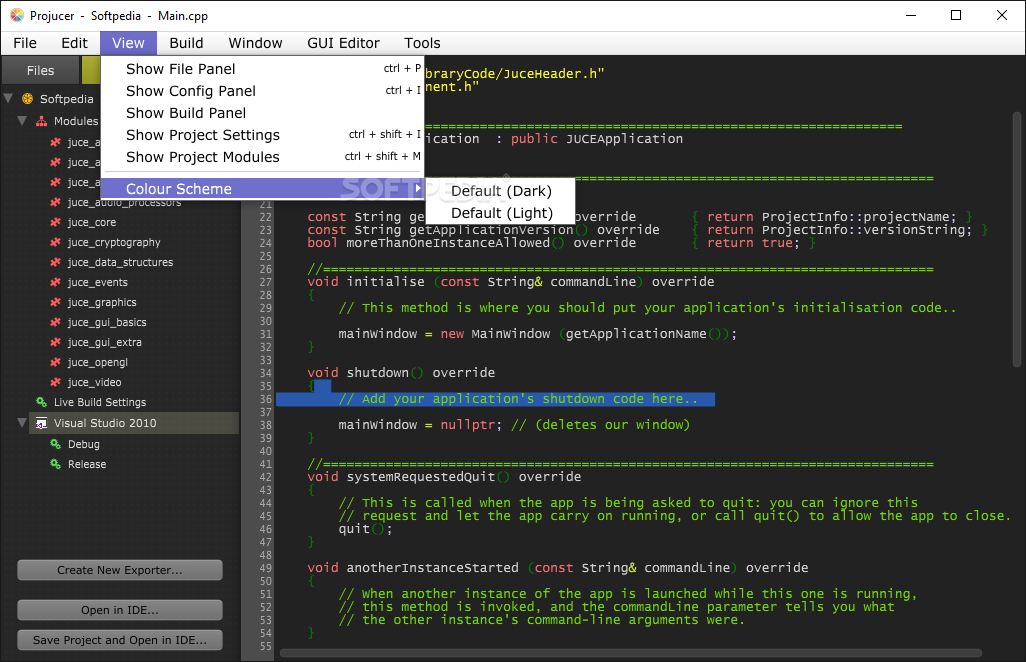Click line number 42 in gutter
Viewport: 1026px width, 662px height.
pos(265,478)
